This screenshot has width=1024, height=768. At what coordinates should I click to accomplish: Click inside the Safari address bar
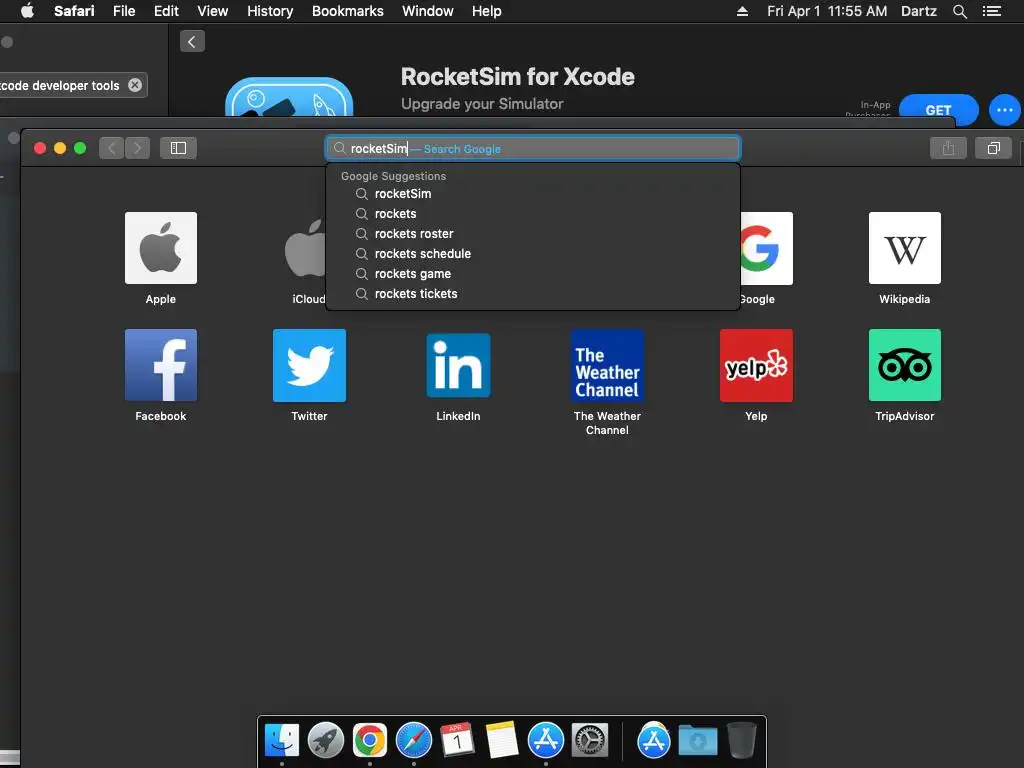533,148
